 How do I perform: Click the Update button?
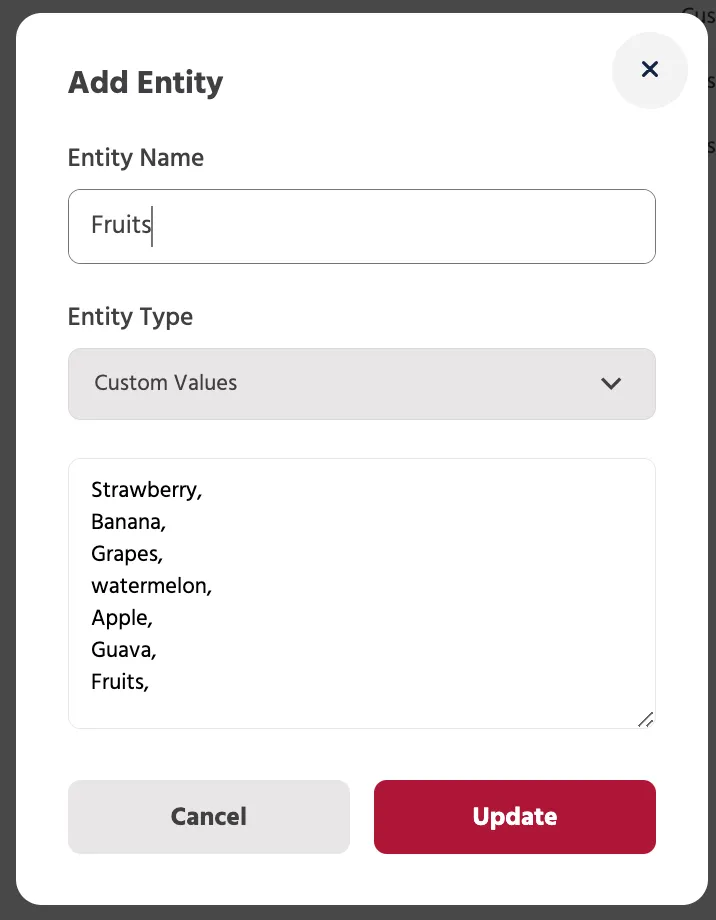[x=515, y=817]
